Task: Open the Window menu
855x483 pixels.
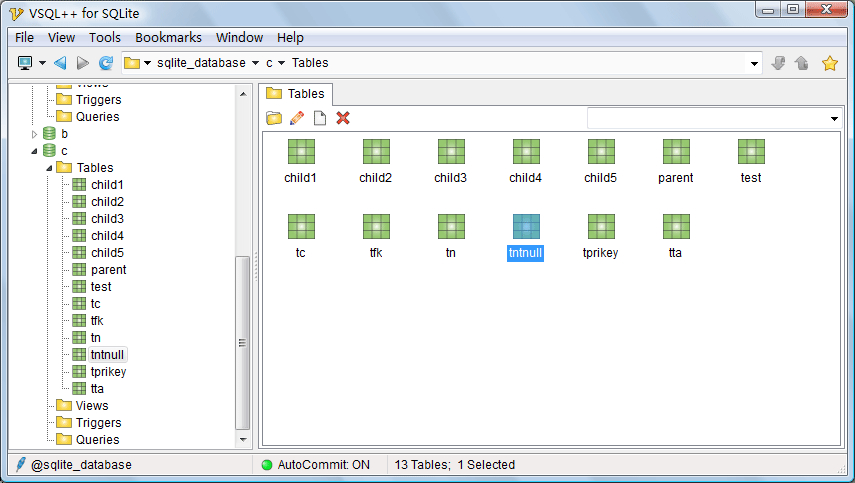Action: pos(239,38)
